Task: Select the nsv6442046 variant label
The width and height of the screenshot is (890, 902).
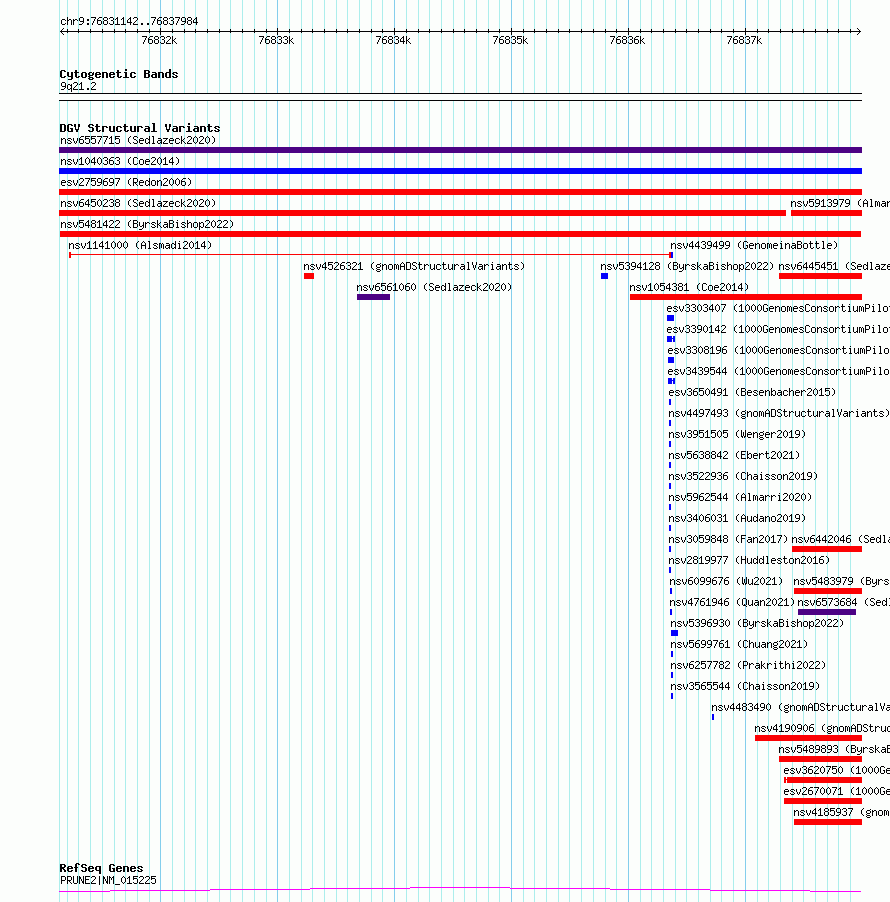Action: click(x=841, y=539)
